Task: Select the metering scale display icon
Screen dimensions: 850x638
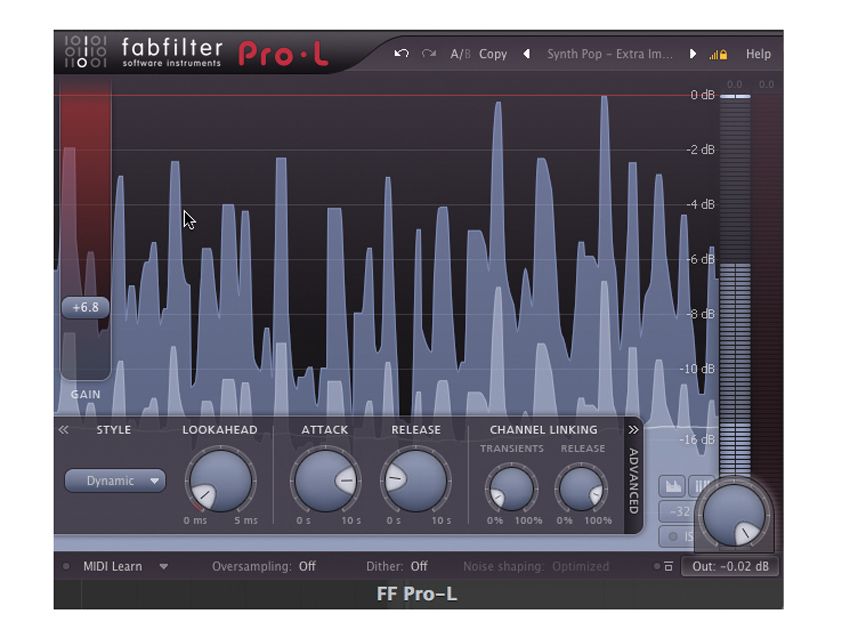Action: click(x=701, y=485)
